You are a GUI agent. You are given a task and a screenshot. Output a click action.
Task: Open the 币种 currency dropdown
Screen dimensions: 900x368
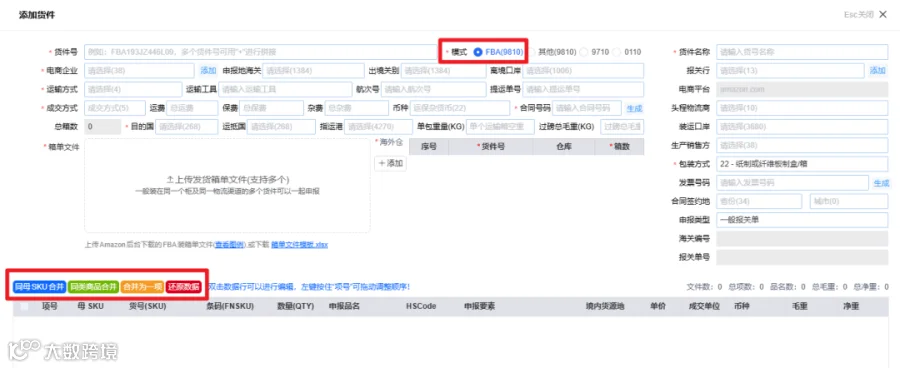(x=460, y=108)
